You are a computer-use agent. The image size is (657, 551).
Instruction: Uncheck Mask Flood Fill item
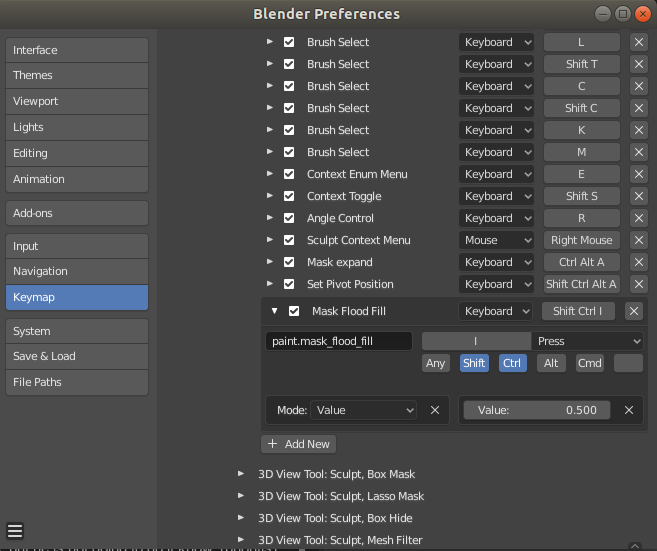pos(294,311)
